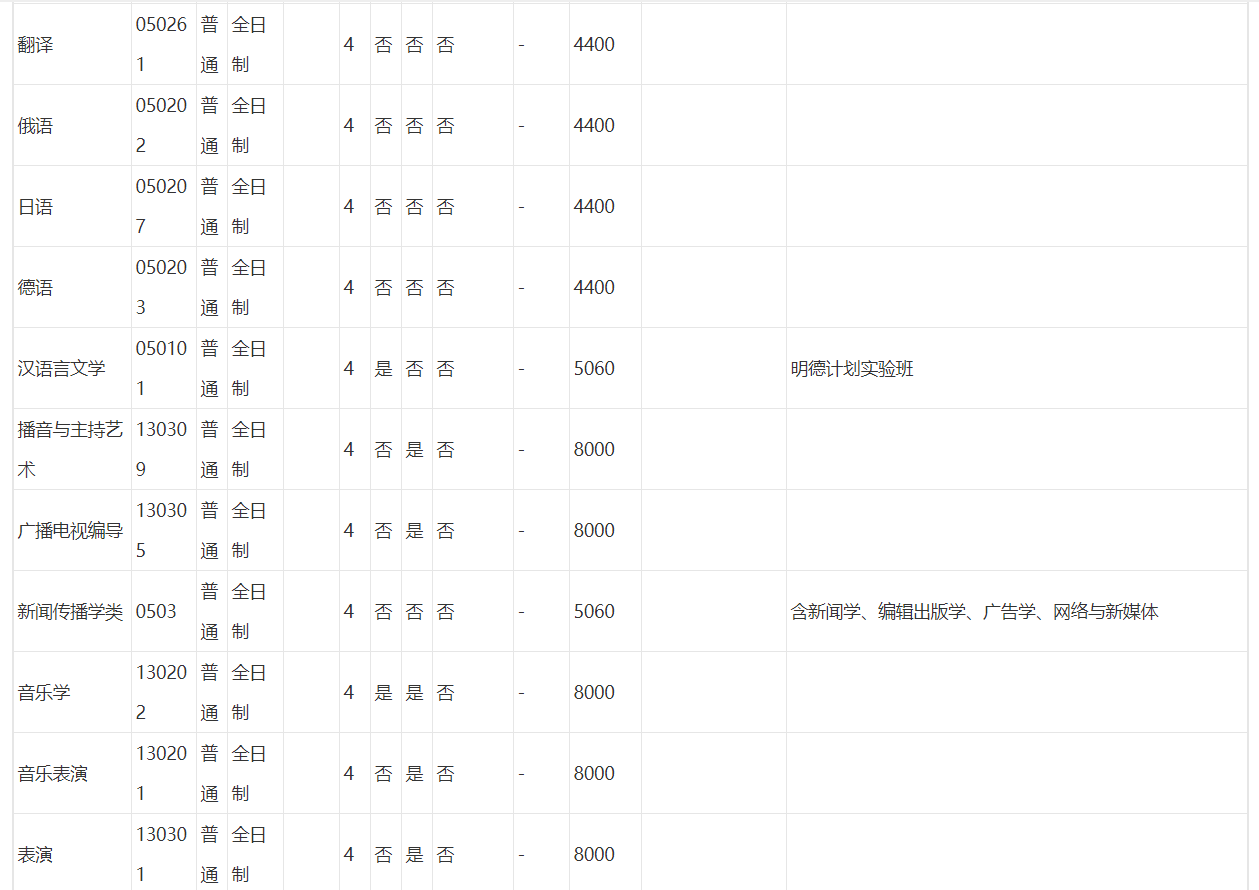Image resolution: width=1259 pixels, height=890 pixels.
Task: Select the 广播电视编导 major cell
Action: tap(70, 531)
